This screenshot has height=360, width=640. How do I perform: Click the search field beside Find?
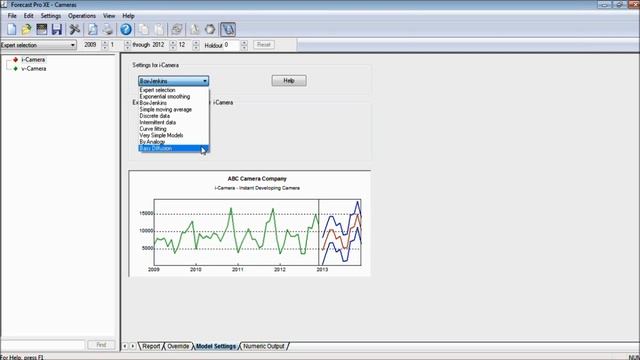click(x=43, y=345)
